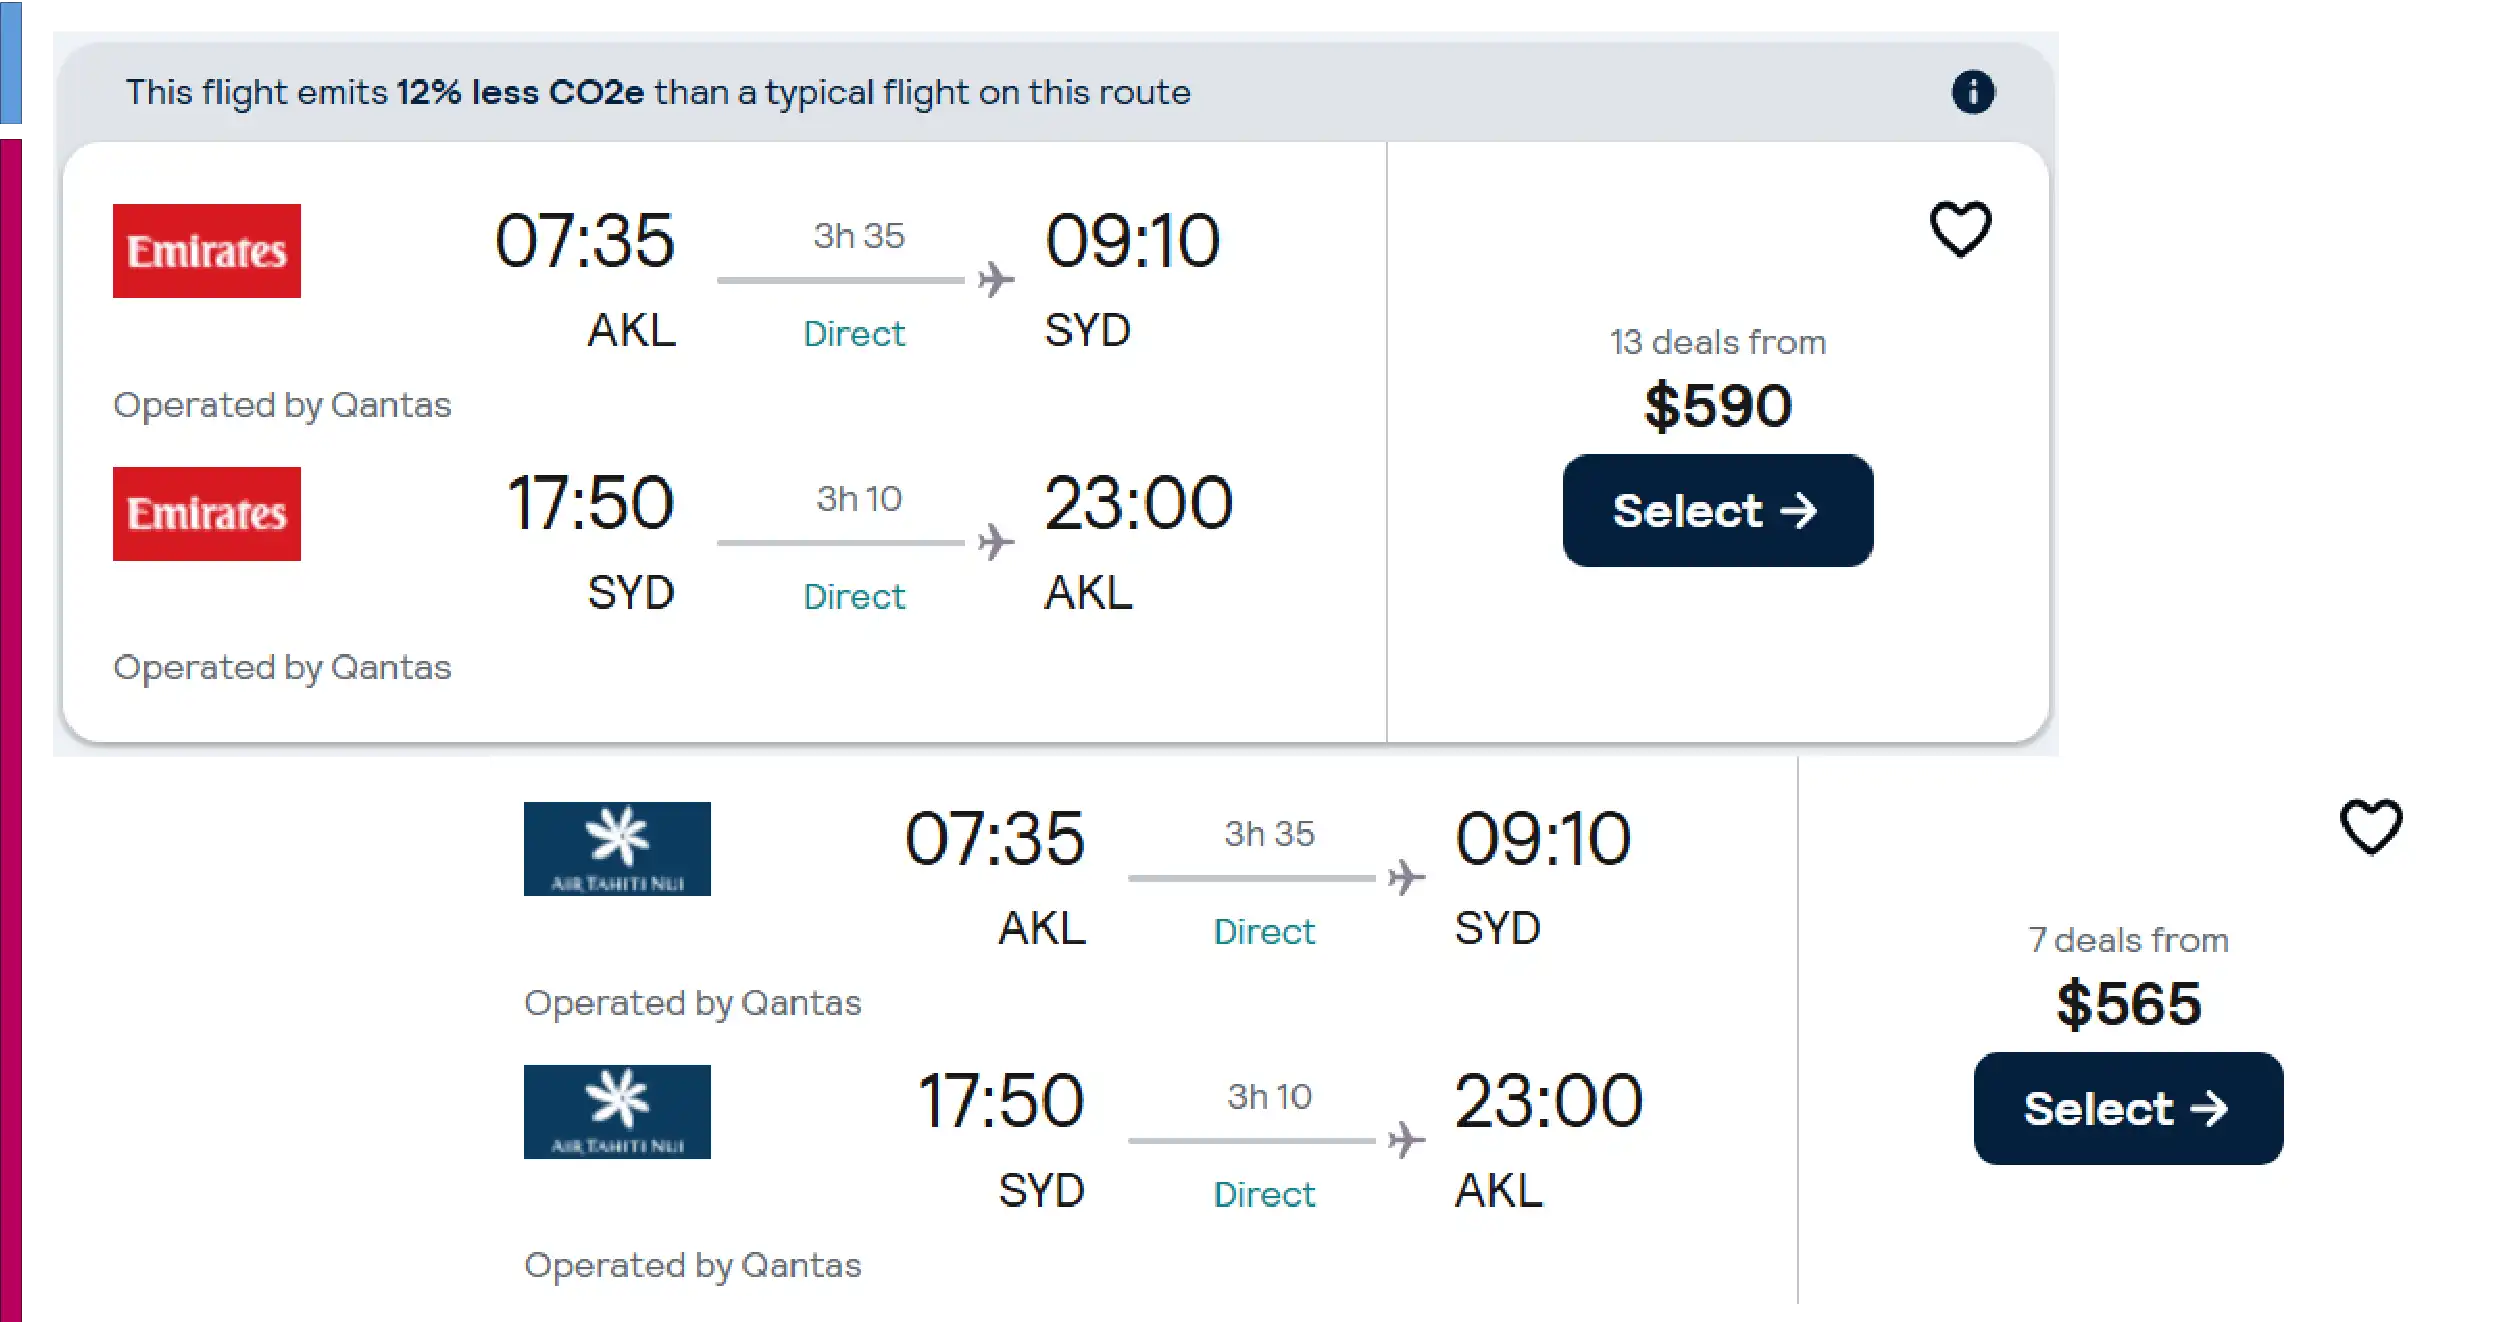2507x1322 pixels.
Task: Click the 7 deals from text
Action: (2128, 941)
